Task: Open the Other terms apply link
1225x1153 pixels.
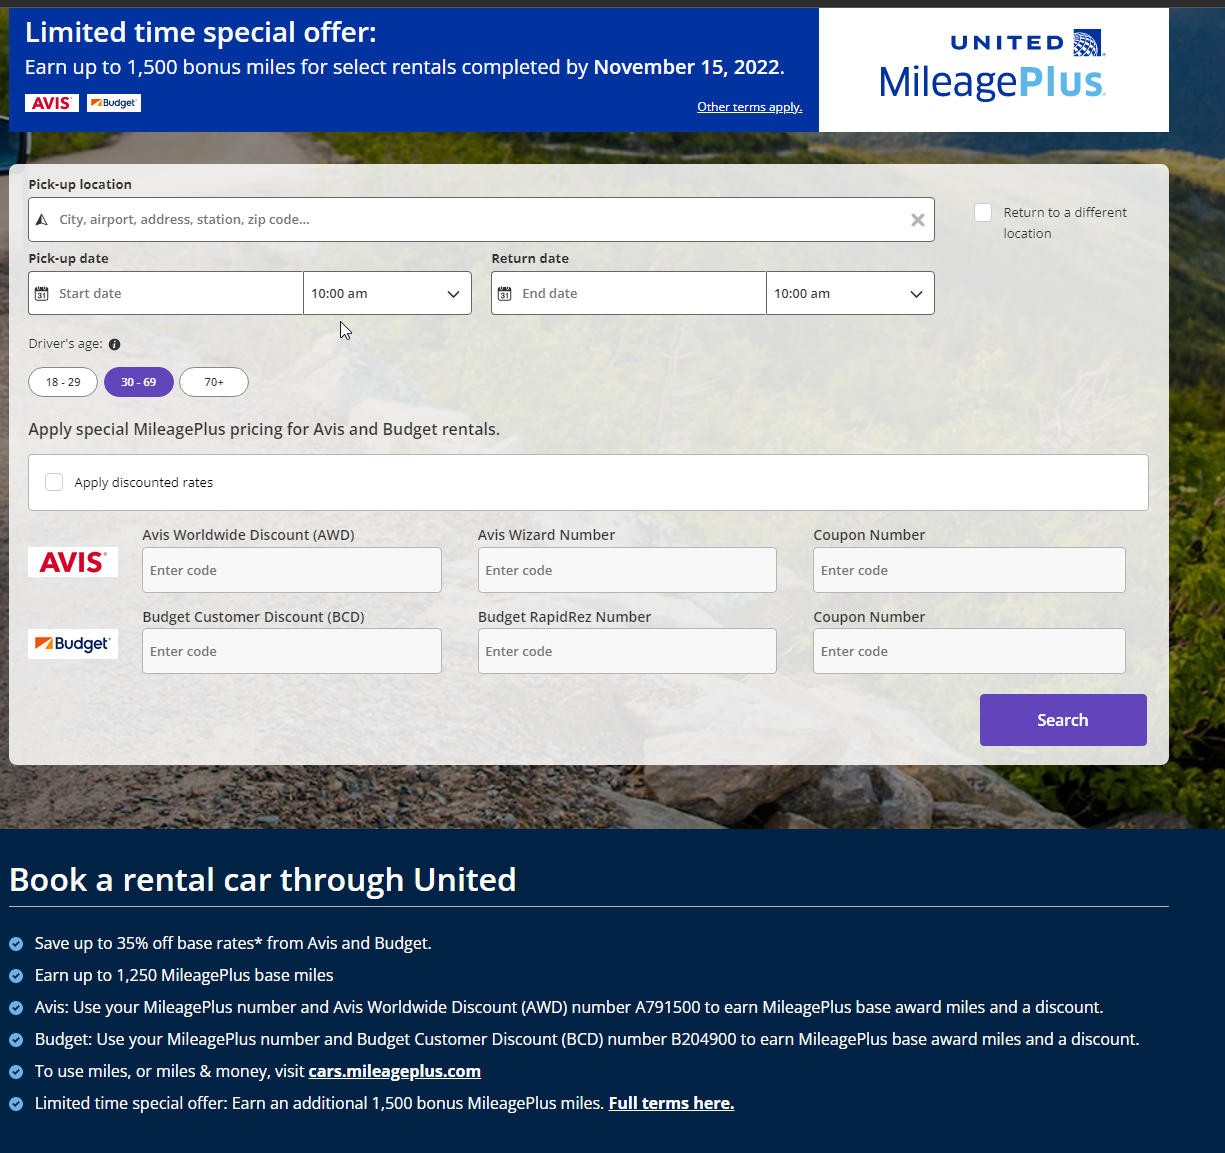Action: pos(750,107)
